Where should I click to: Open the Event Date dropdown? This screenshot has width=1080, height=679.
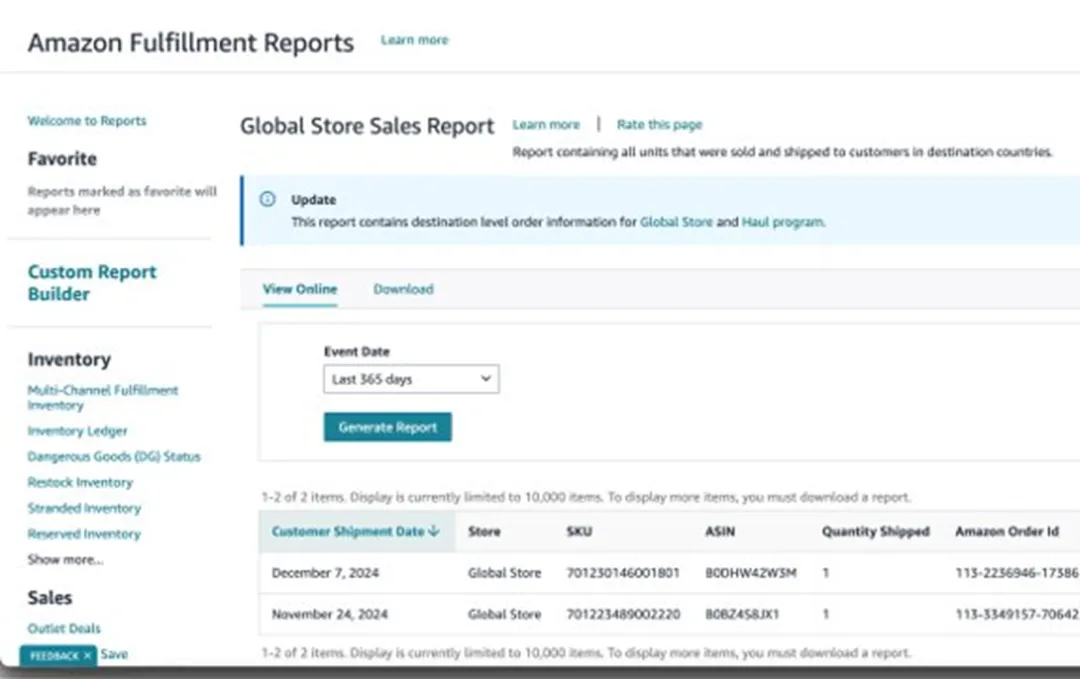click(411, 380)
